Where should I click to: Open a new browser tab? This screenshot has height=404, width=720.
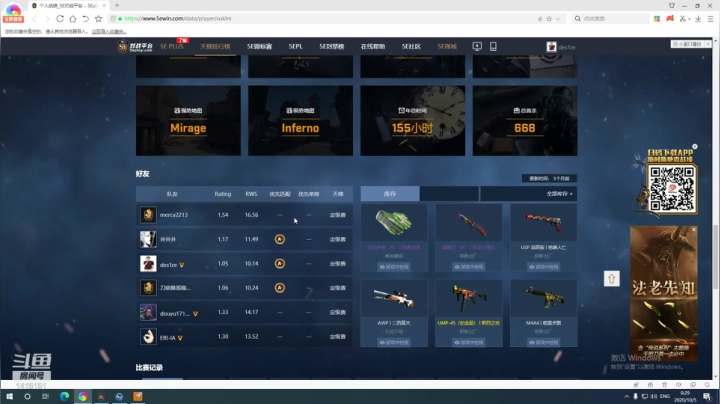tap(117, 6)
